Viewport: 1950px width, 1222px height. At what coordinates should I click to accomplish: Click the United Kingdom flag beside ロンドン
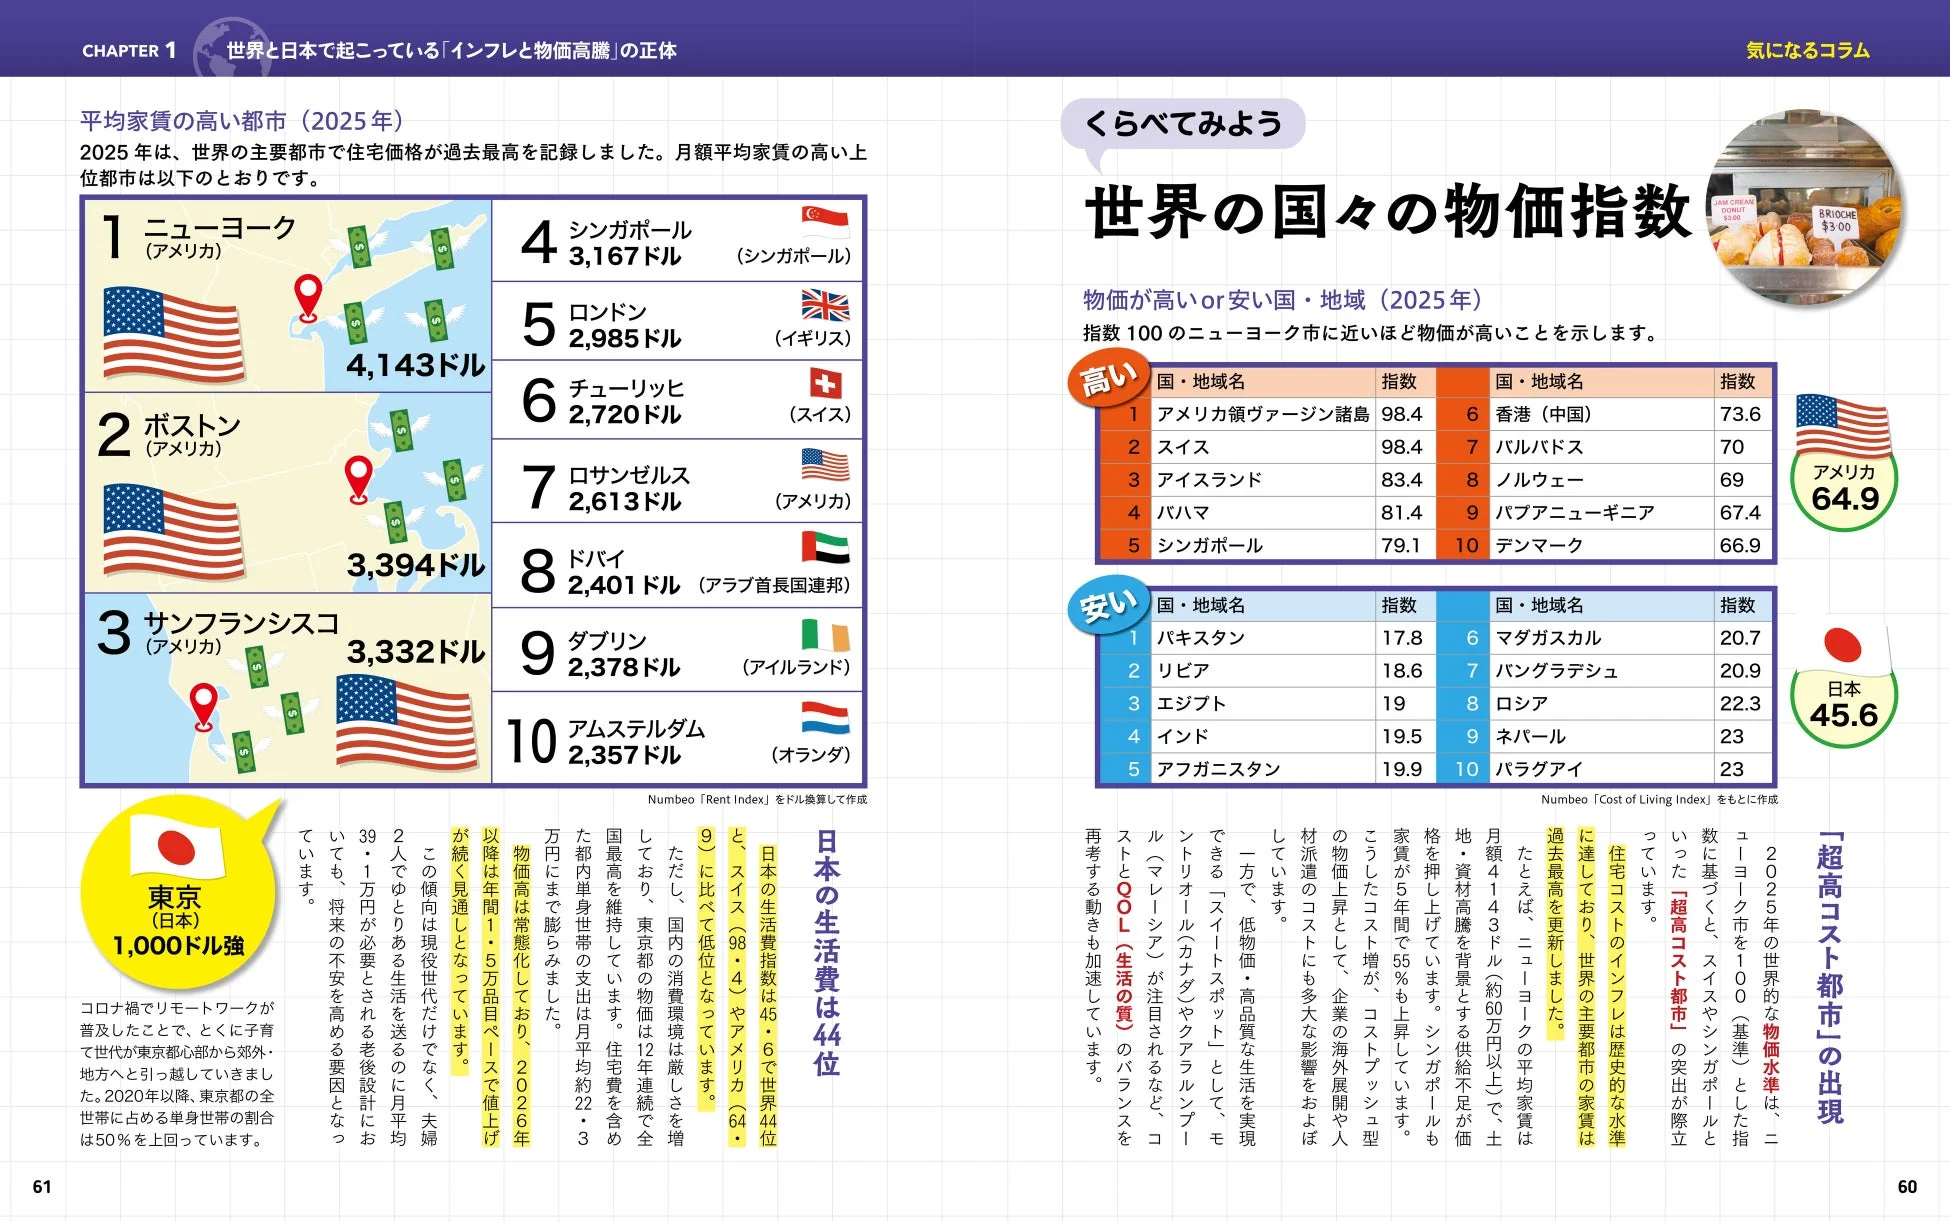[x=825, y=305]
